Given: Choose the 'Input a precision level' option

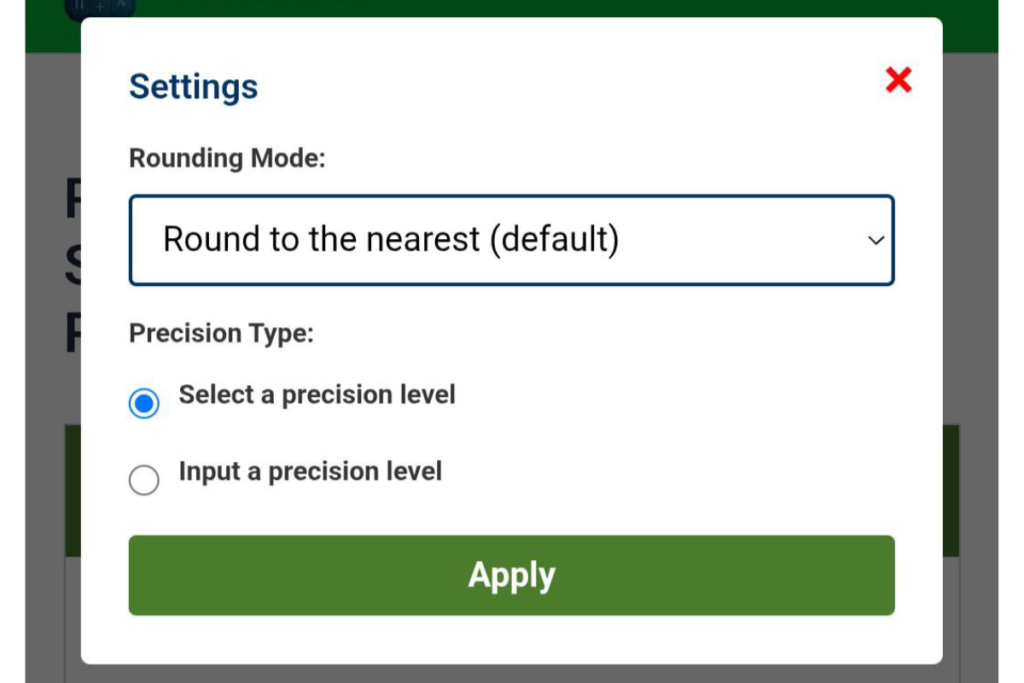Looking at the screenshot, I should [x=144, y=480].
